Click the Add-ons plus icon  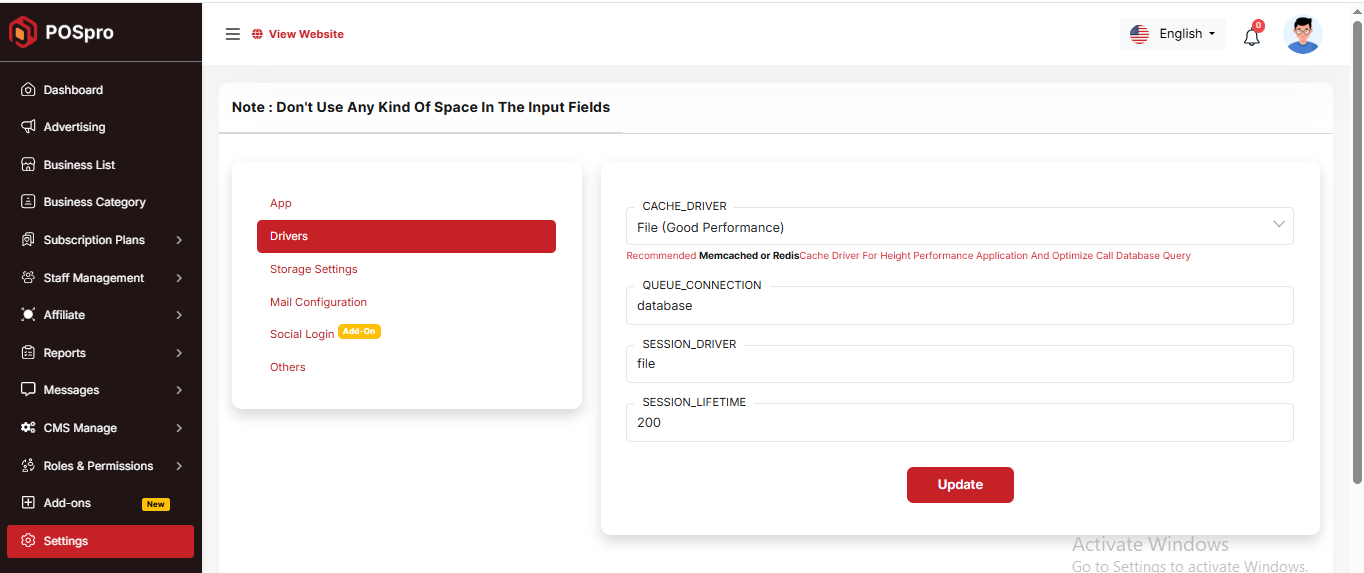coord(28,503)
